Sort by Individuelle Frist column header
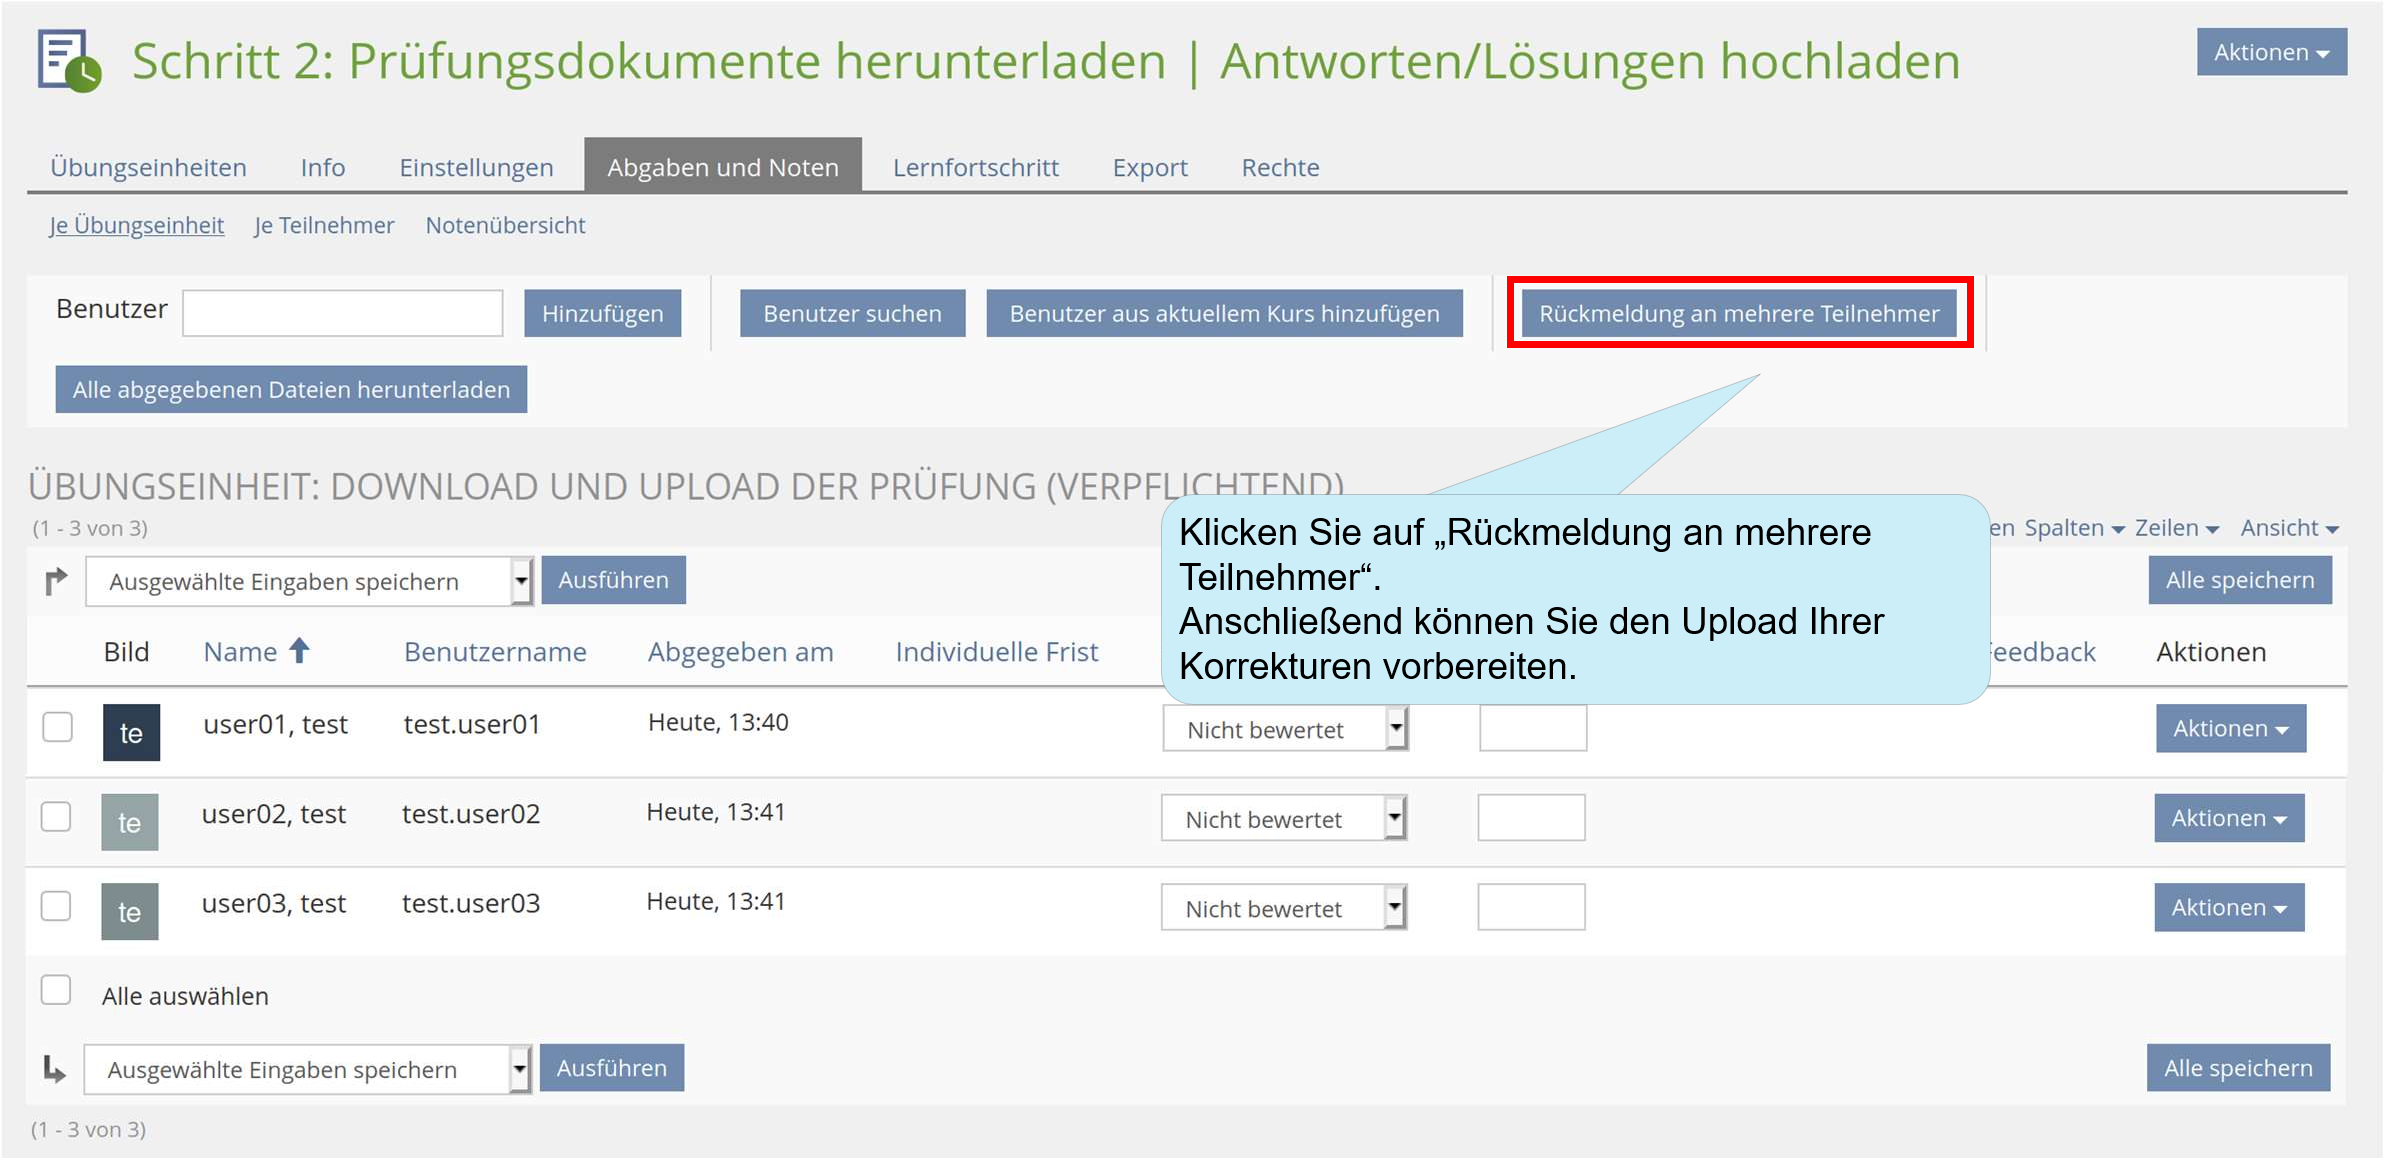Viewport: 2384px width, 1160px height. tap(997, 652)
